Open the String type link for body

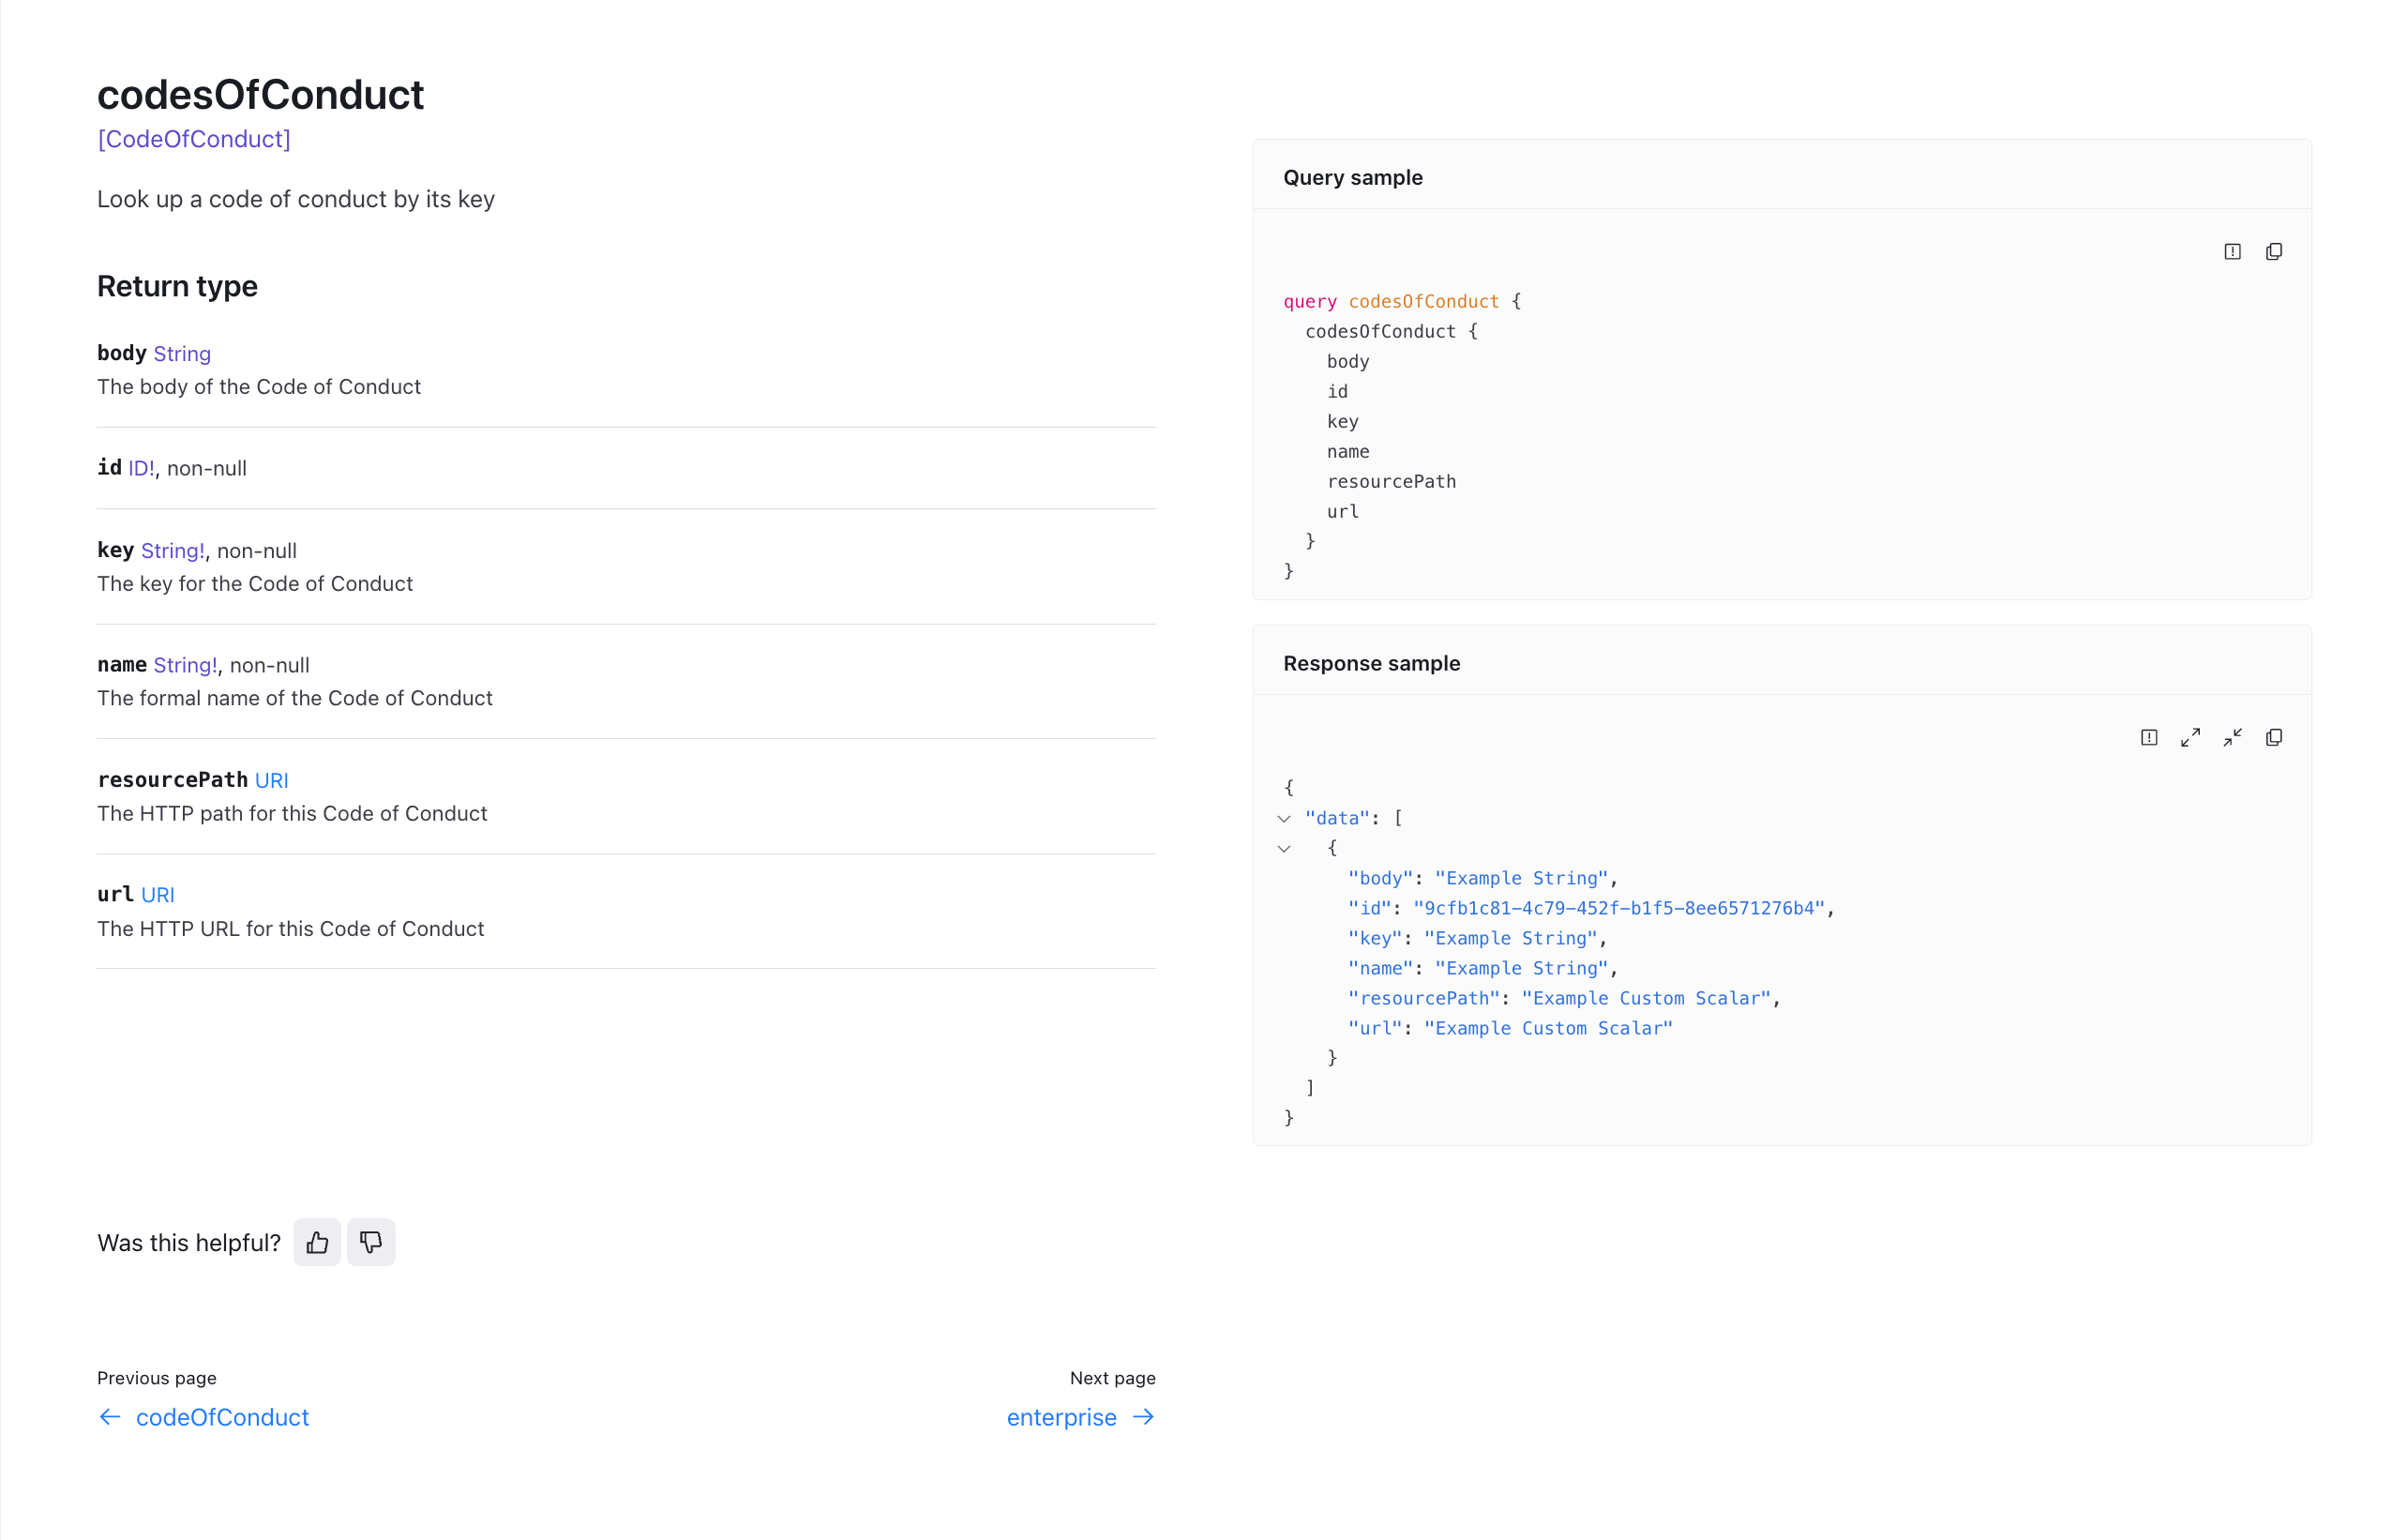coord(182,354)
